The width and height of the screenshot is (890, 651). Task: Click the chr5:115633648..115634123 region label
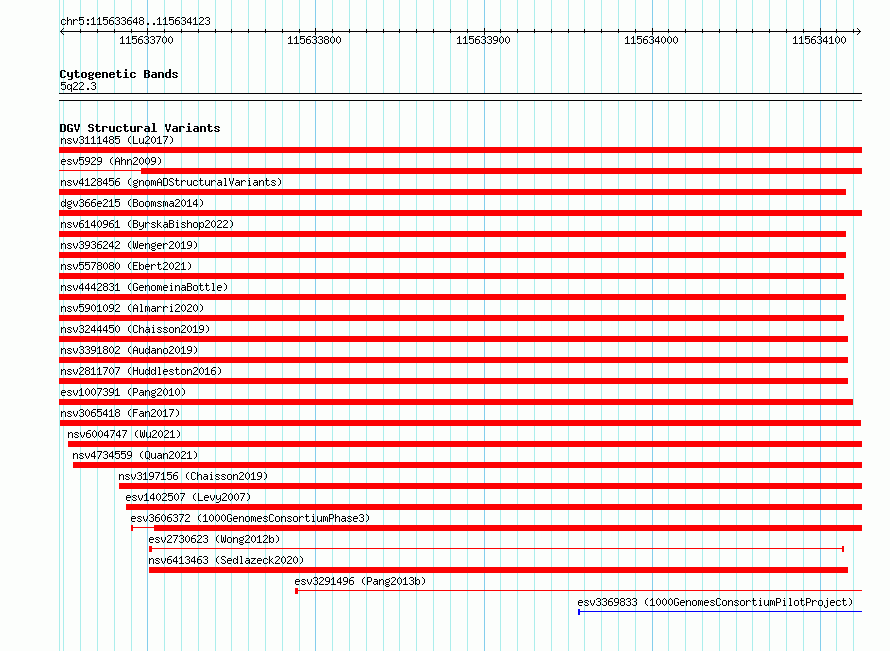point(135,21)
